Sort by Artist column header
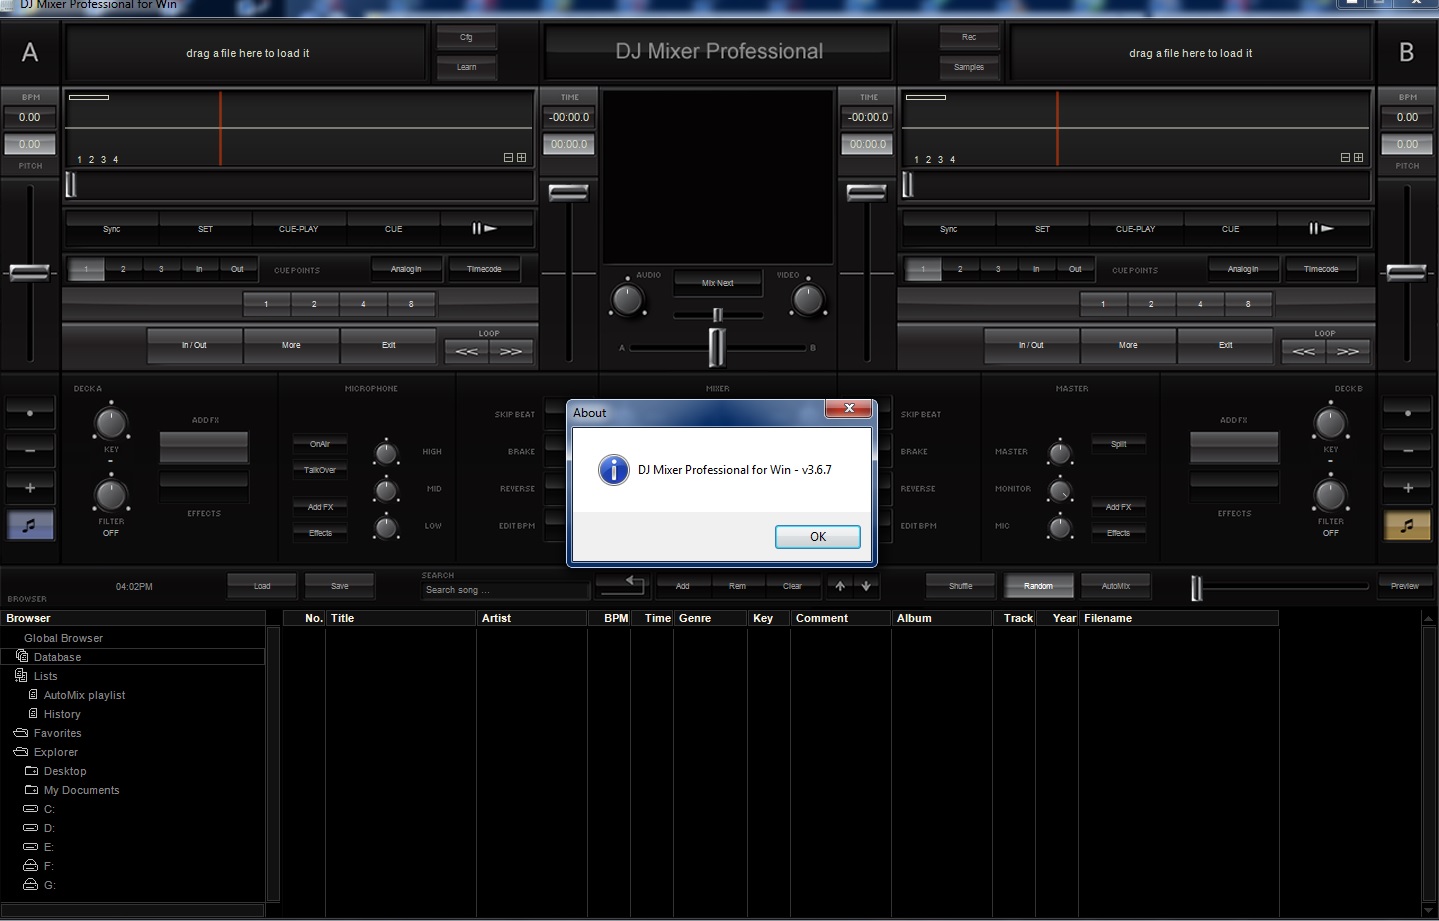Viewport: 1439px width, 921px height. point(532,618)
